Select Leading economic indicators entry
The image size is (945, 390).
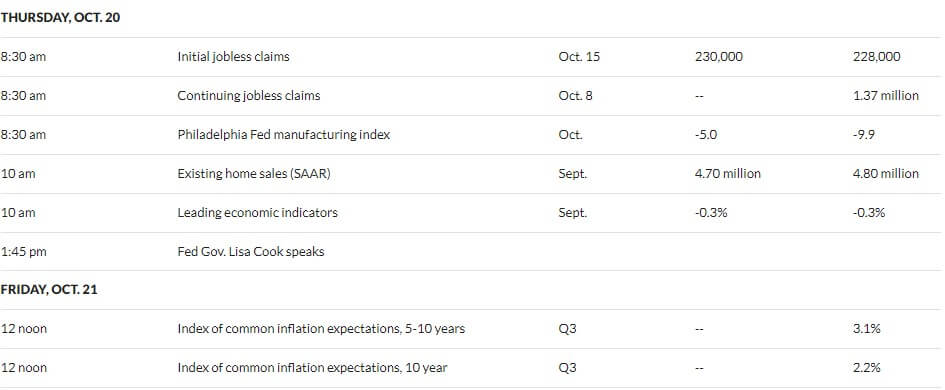tap(257, 213)
